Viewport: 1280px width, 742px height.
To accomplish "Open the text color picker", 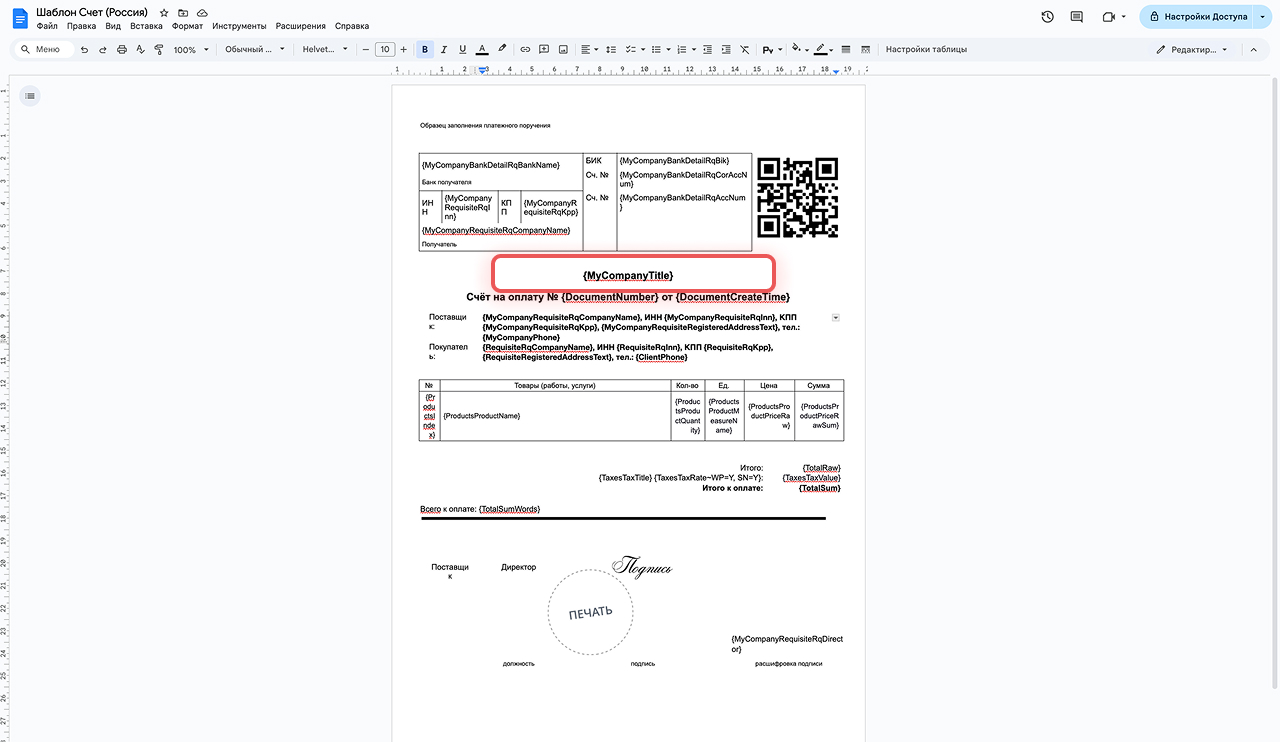I will click(x=482, y=49).
